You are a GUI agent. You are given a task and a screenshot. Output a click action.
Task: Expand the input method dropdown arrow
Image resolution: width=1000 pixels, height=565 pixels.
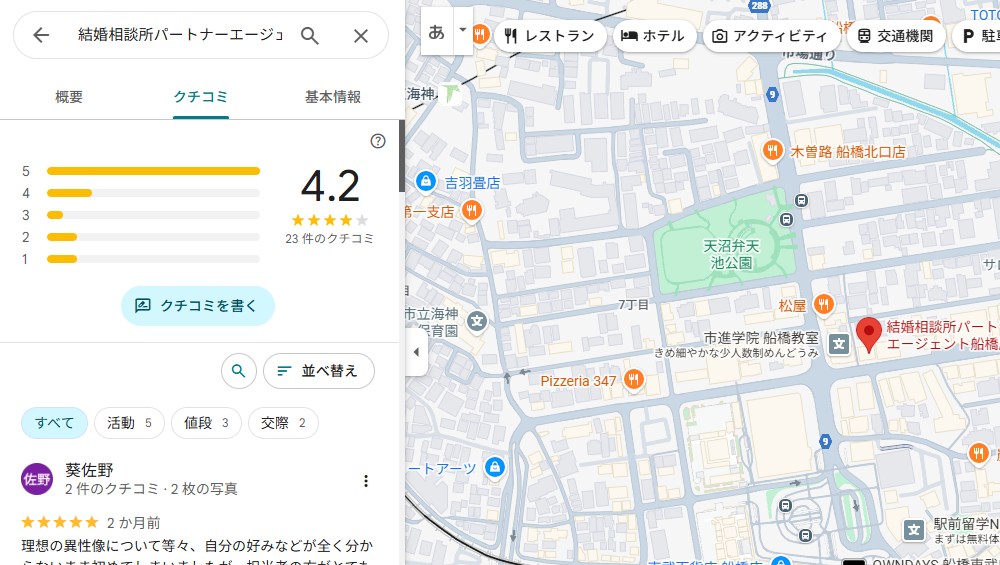(462, 30)
